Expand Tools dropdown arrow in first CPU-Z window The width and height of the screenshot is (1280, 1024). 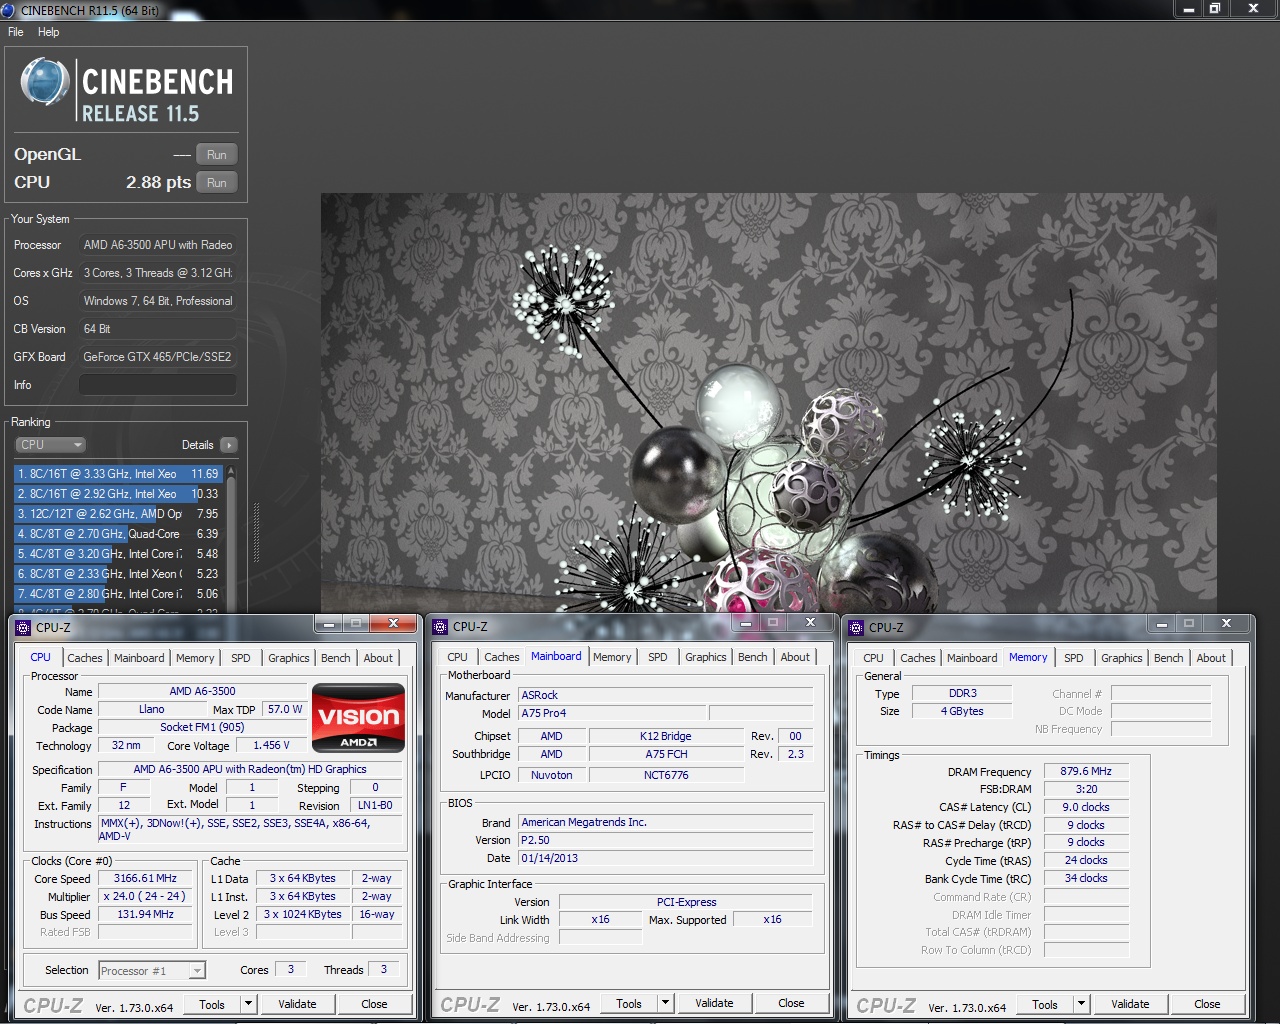[249, 1004]
